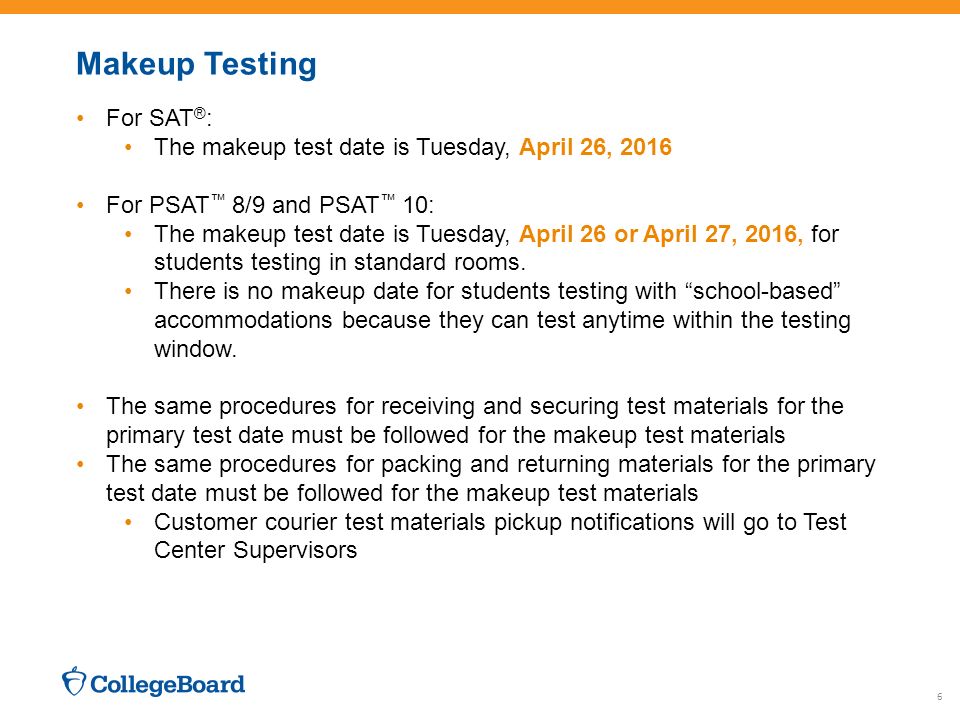The height and width of the screenshot is (720, 960).
Task: Click the orange April 26 or April 27, 2016 text
Action: (x=661, y=234)
